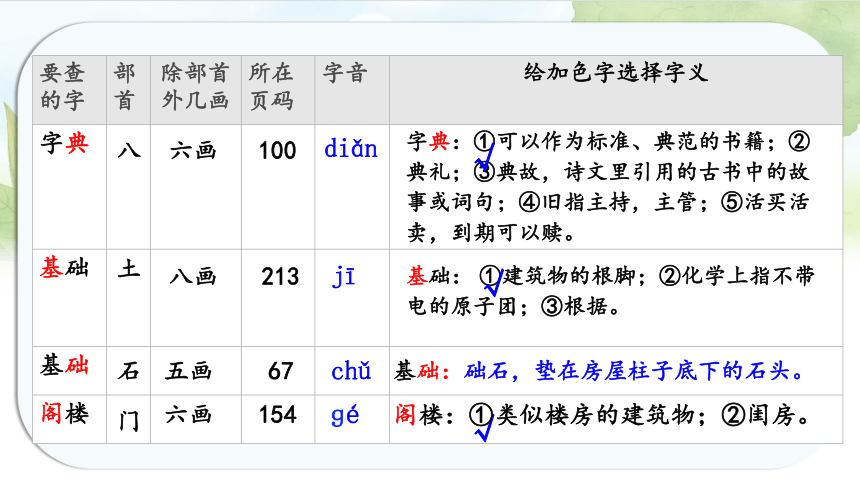Click the header cell '除部首外几画'
This screenshot has width=860, height=484.
coord(195,87)
